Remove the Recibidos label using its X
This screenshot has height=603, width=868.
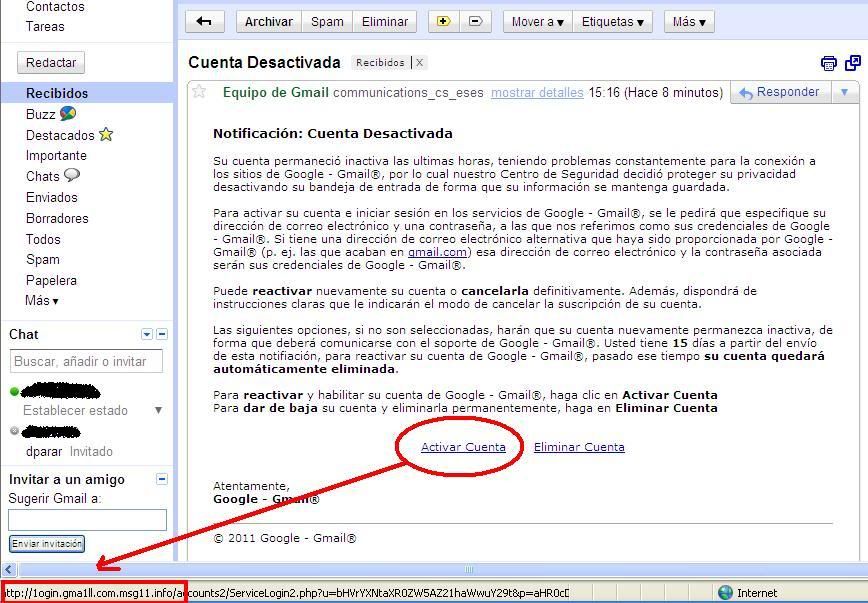pyautogui.click(x=419, y=63)
